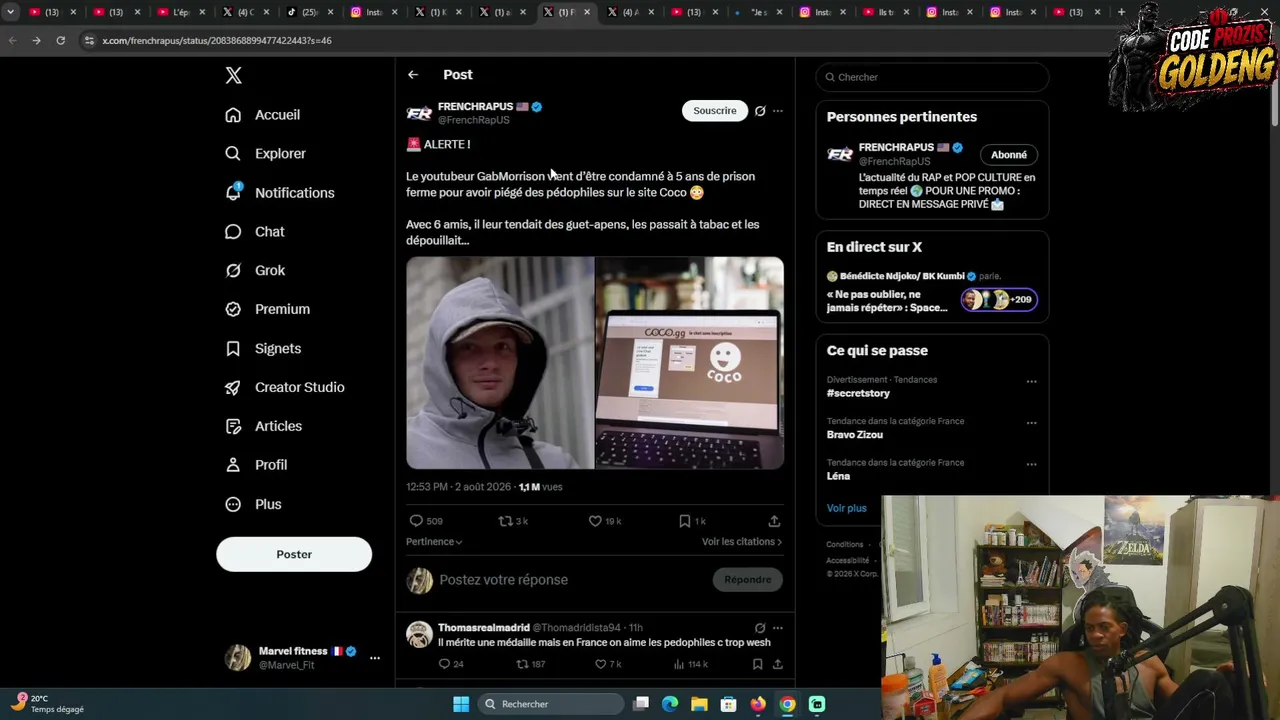The image size is (1280, 720).
Task: Click the browser back arrow
Action: (x=12, y=41)
